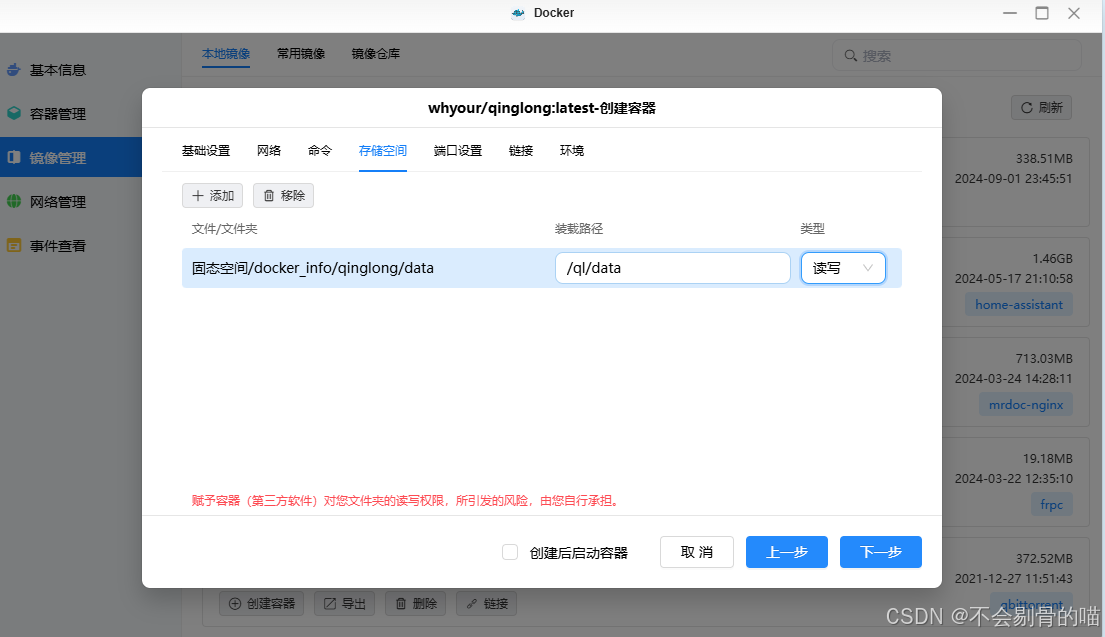Minimize the Docker window
Viewport: 1105px width, 637px height.
pyautogui.click(x=1010, y=13)
